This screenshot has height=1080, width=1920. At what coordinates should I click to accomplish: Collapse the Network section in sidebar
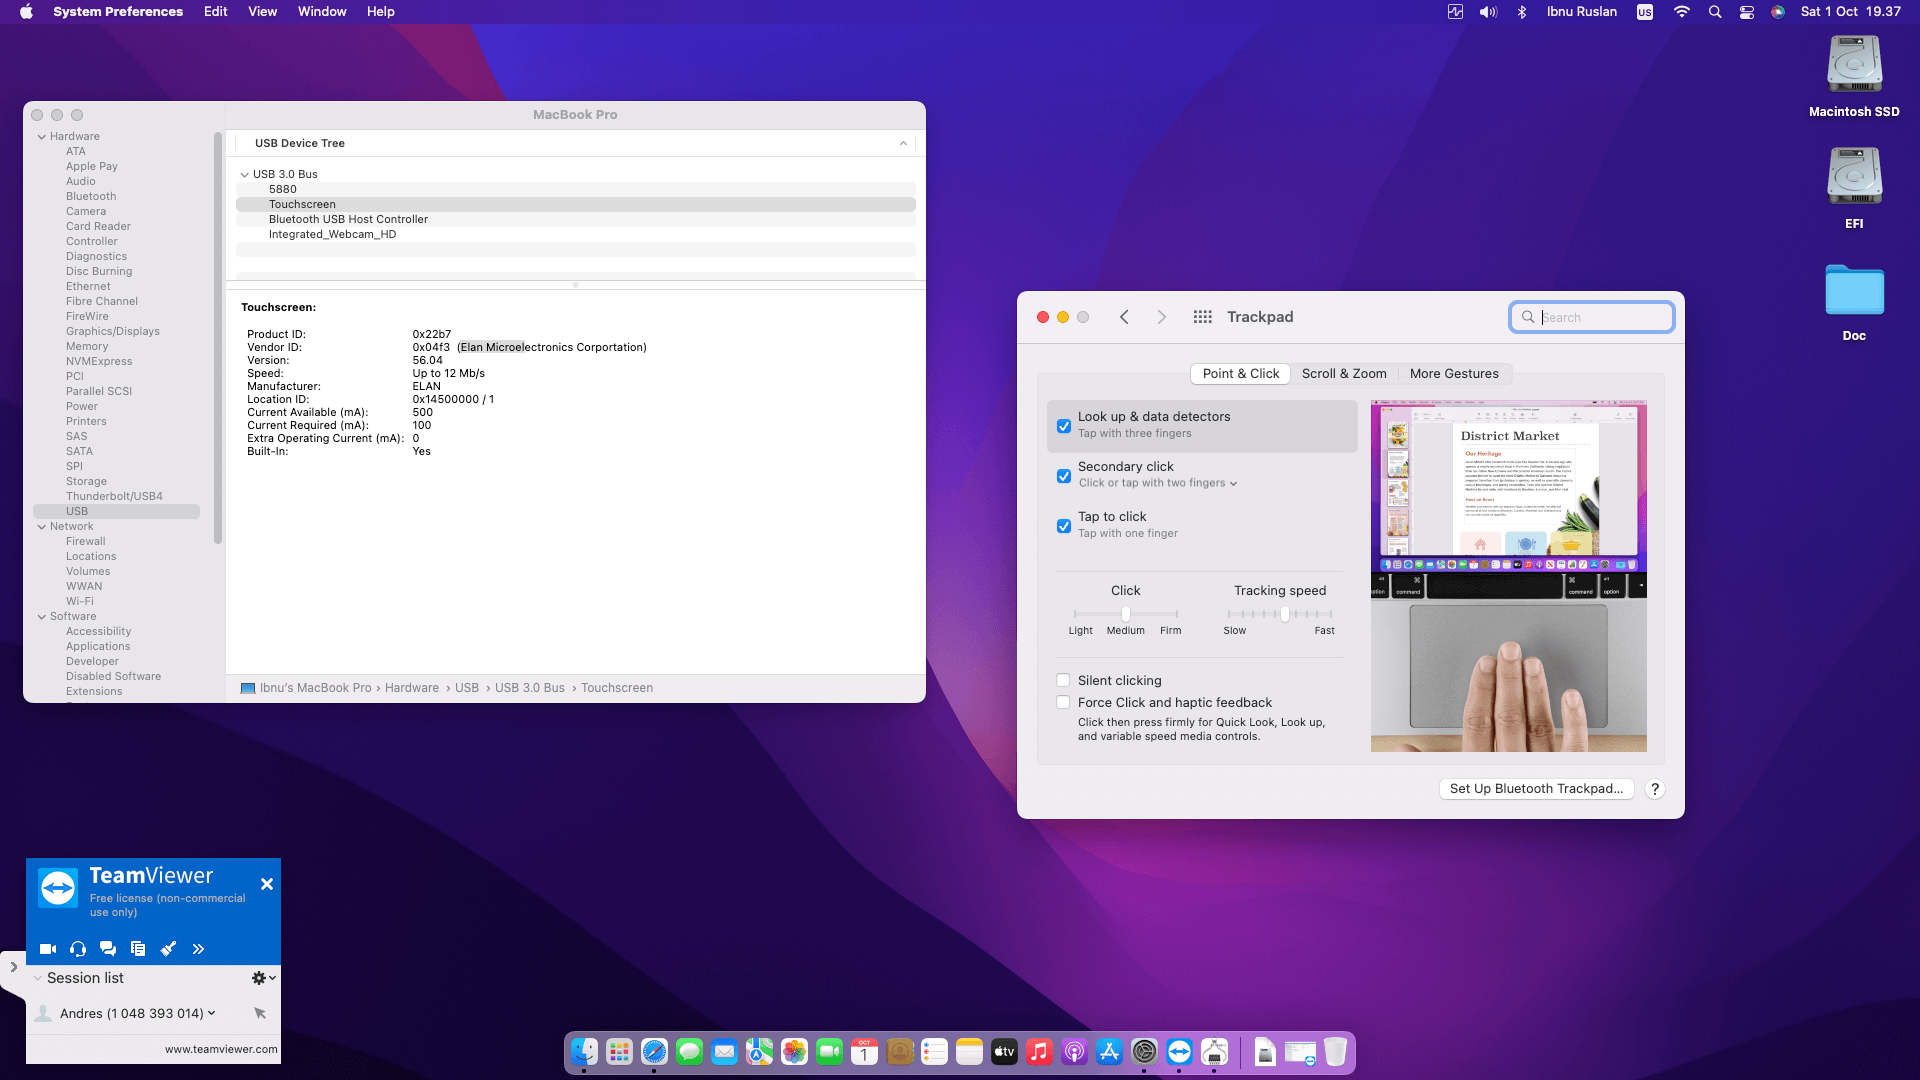coord(42,527)
